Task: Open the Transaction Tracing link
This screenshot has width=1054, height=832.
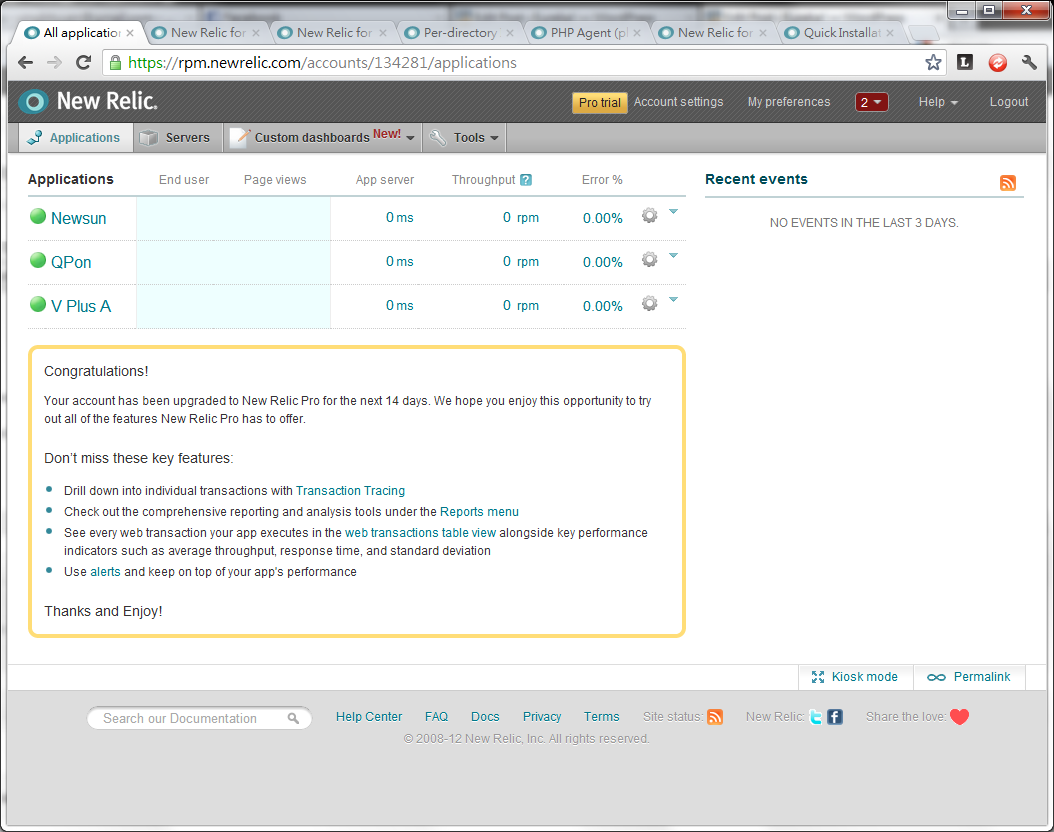Action: coord(350,491)
